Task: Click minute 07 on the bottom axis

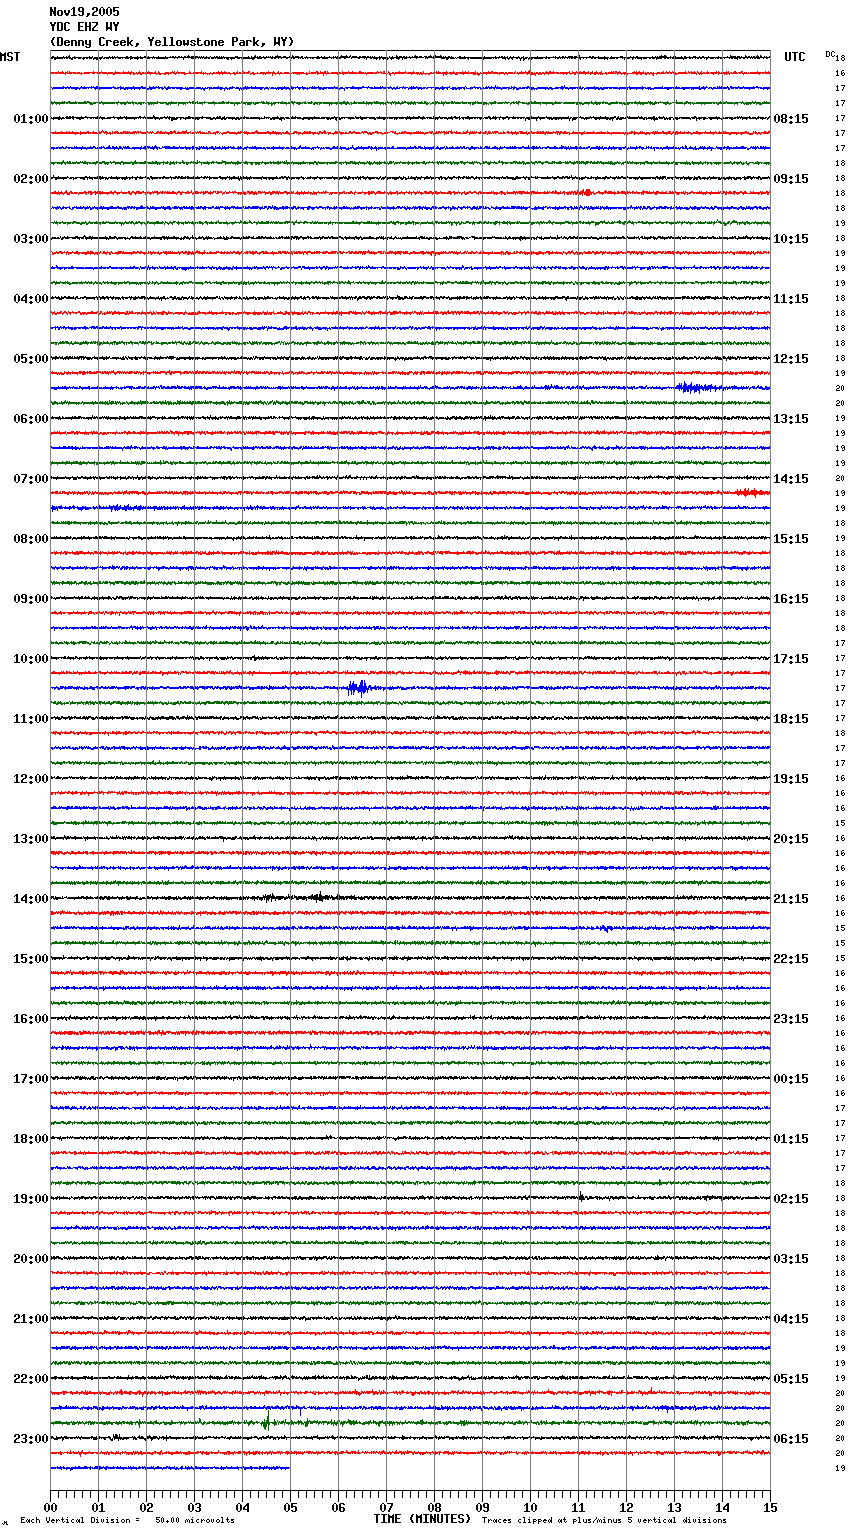Action: coord(386,1508)
